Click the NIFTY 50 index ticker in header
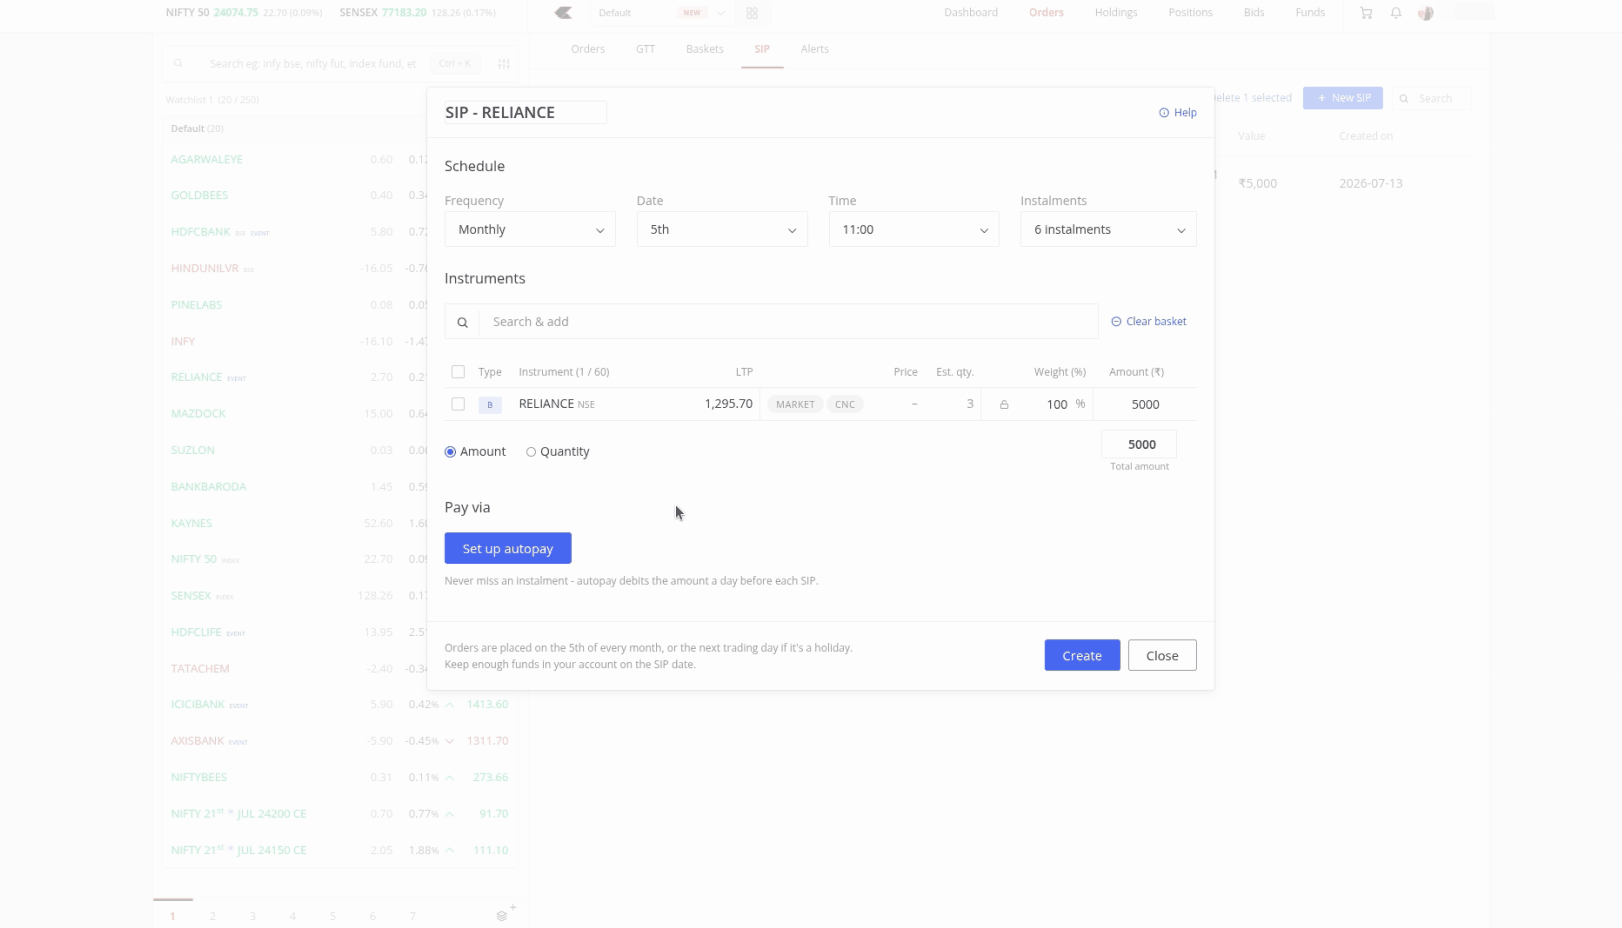This screenshot has height=928, width=1622. 244,13
